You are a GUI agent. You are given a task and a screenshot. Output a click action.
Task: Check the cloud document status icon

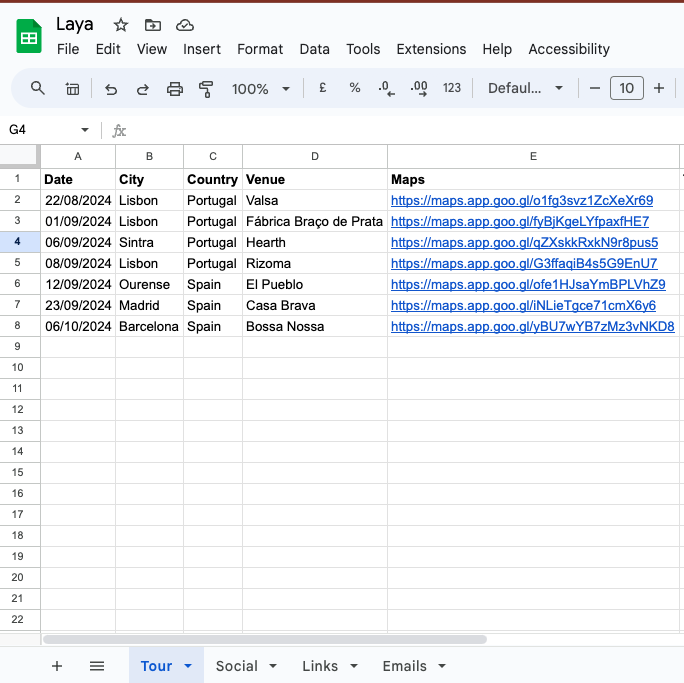click(185, 25)
